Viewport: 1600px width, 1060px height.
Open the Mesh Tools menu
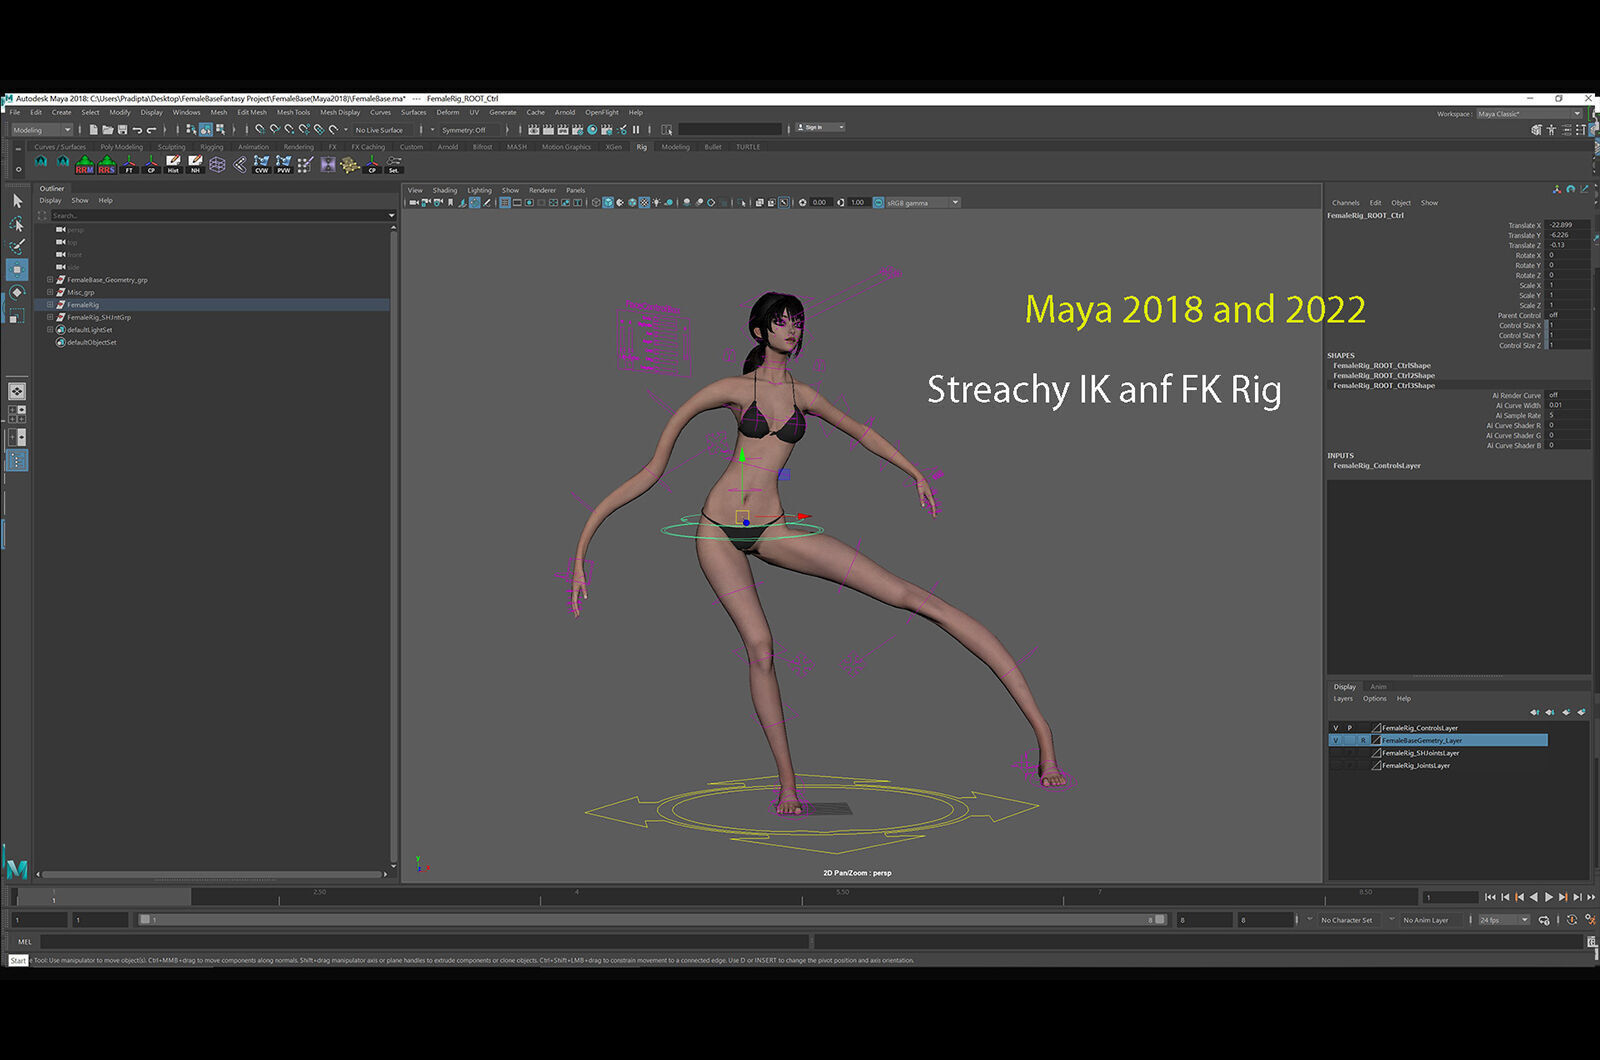293,112
